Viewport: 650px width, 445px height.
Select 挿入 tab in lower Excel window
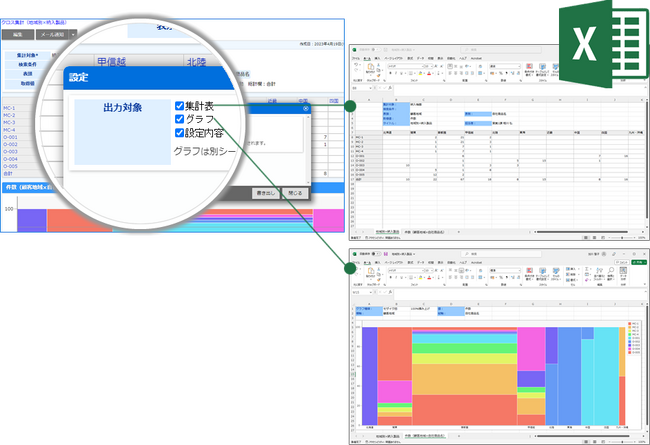click(x=378, y=263)
